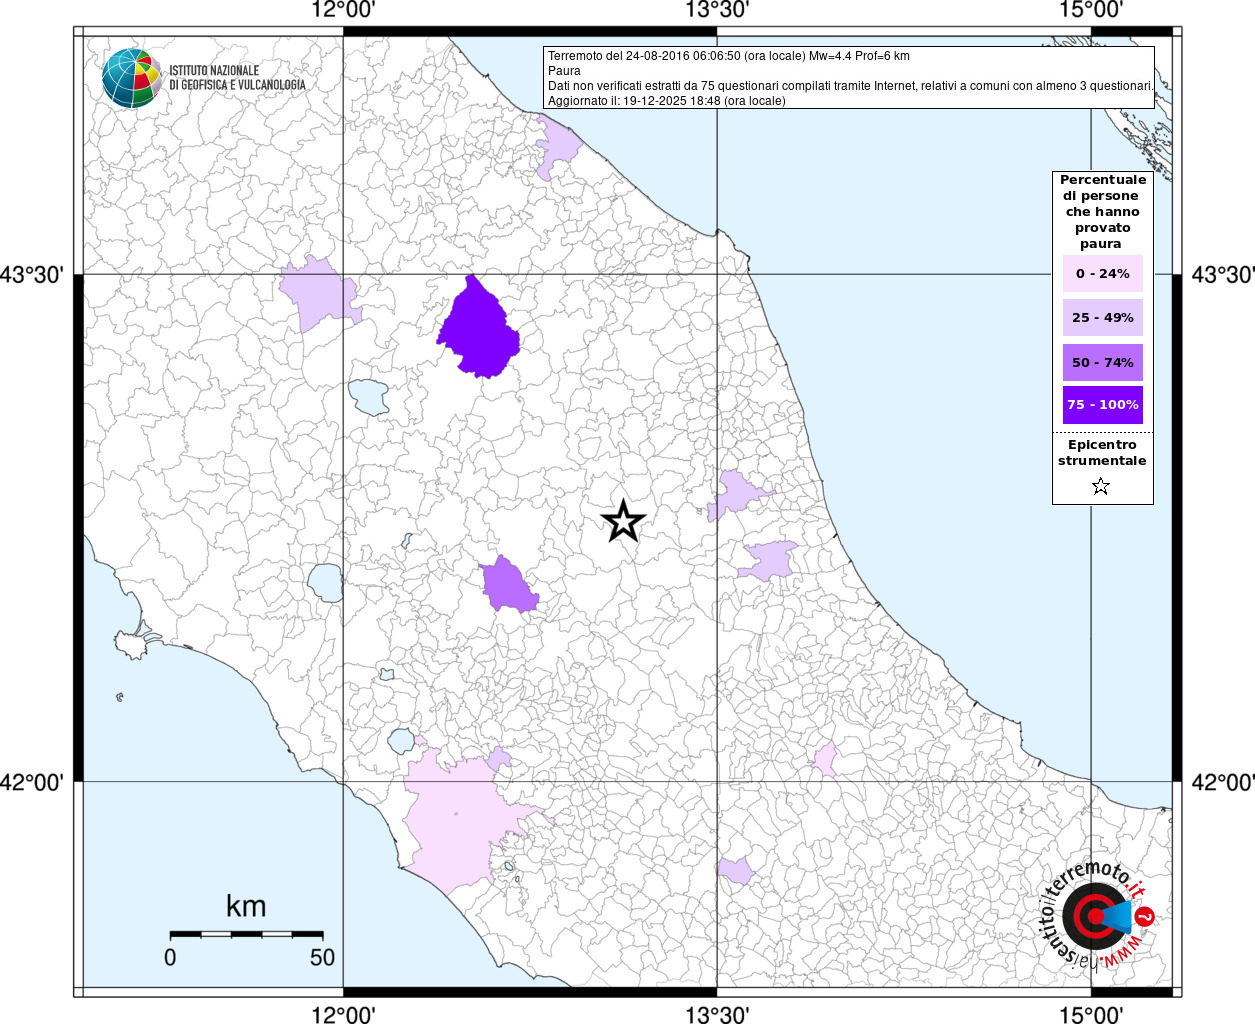This screenshot has width=1255, height=1024.
Task: Click the legend title 'Percentuale di persone'
Action: [x=1102, y=212]
